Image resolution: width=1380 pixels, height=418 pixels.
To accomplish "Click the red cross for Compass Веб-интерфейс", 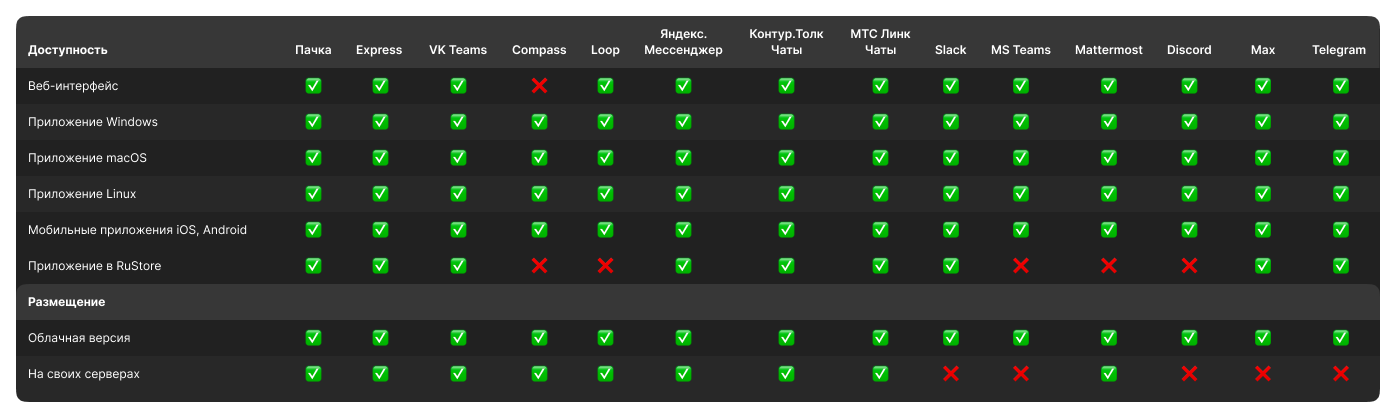I will tap(539, 86).
